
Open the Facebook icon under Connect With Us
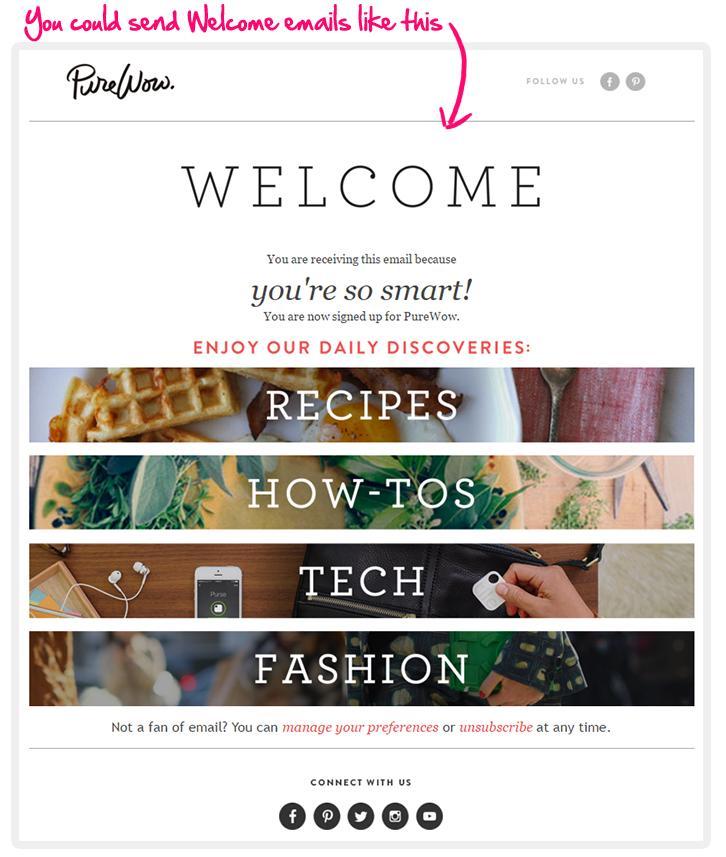tap(292, 816)
